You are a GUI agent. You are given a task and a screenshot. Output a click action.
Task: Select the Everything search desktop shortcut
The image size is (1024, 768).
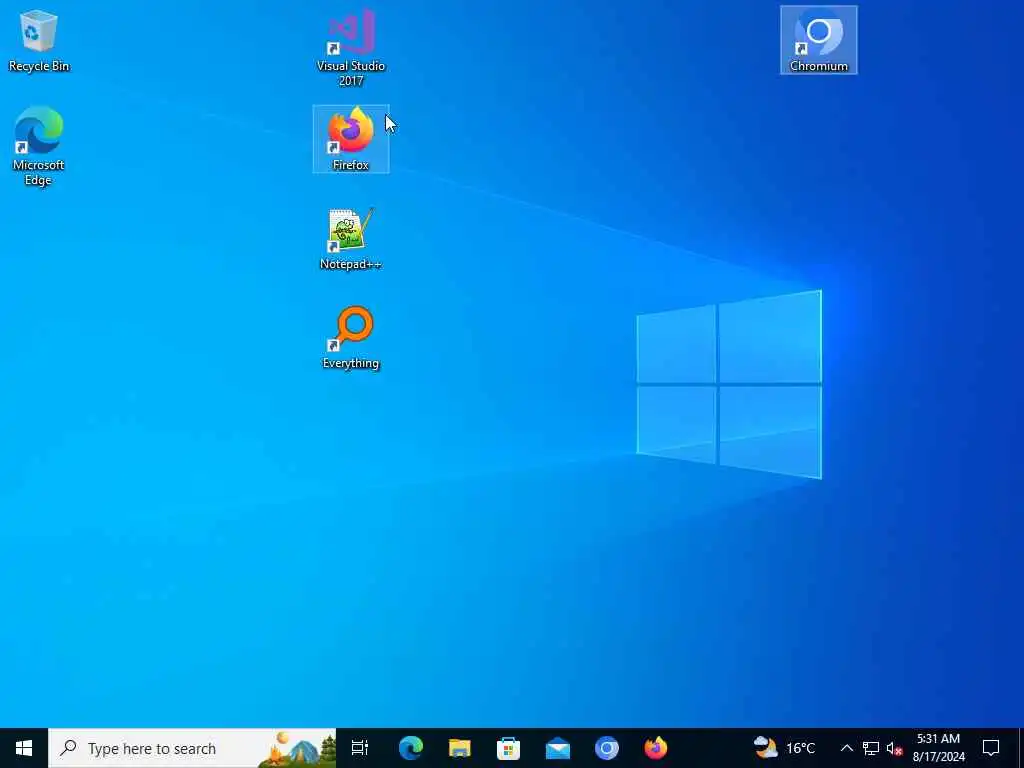(351, 338)
